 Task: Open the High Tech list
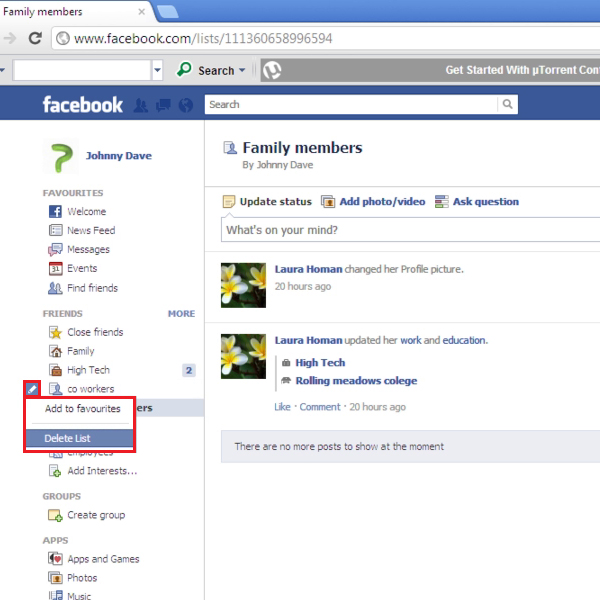click(x=88, y=370)
